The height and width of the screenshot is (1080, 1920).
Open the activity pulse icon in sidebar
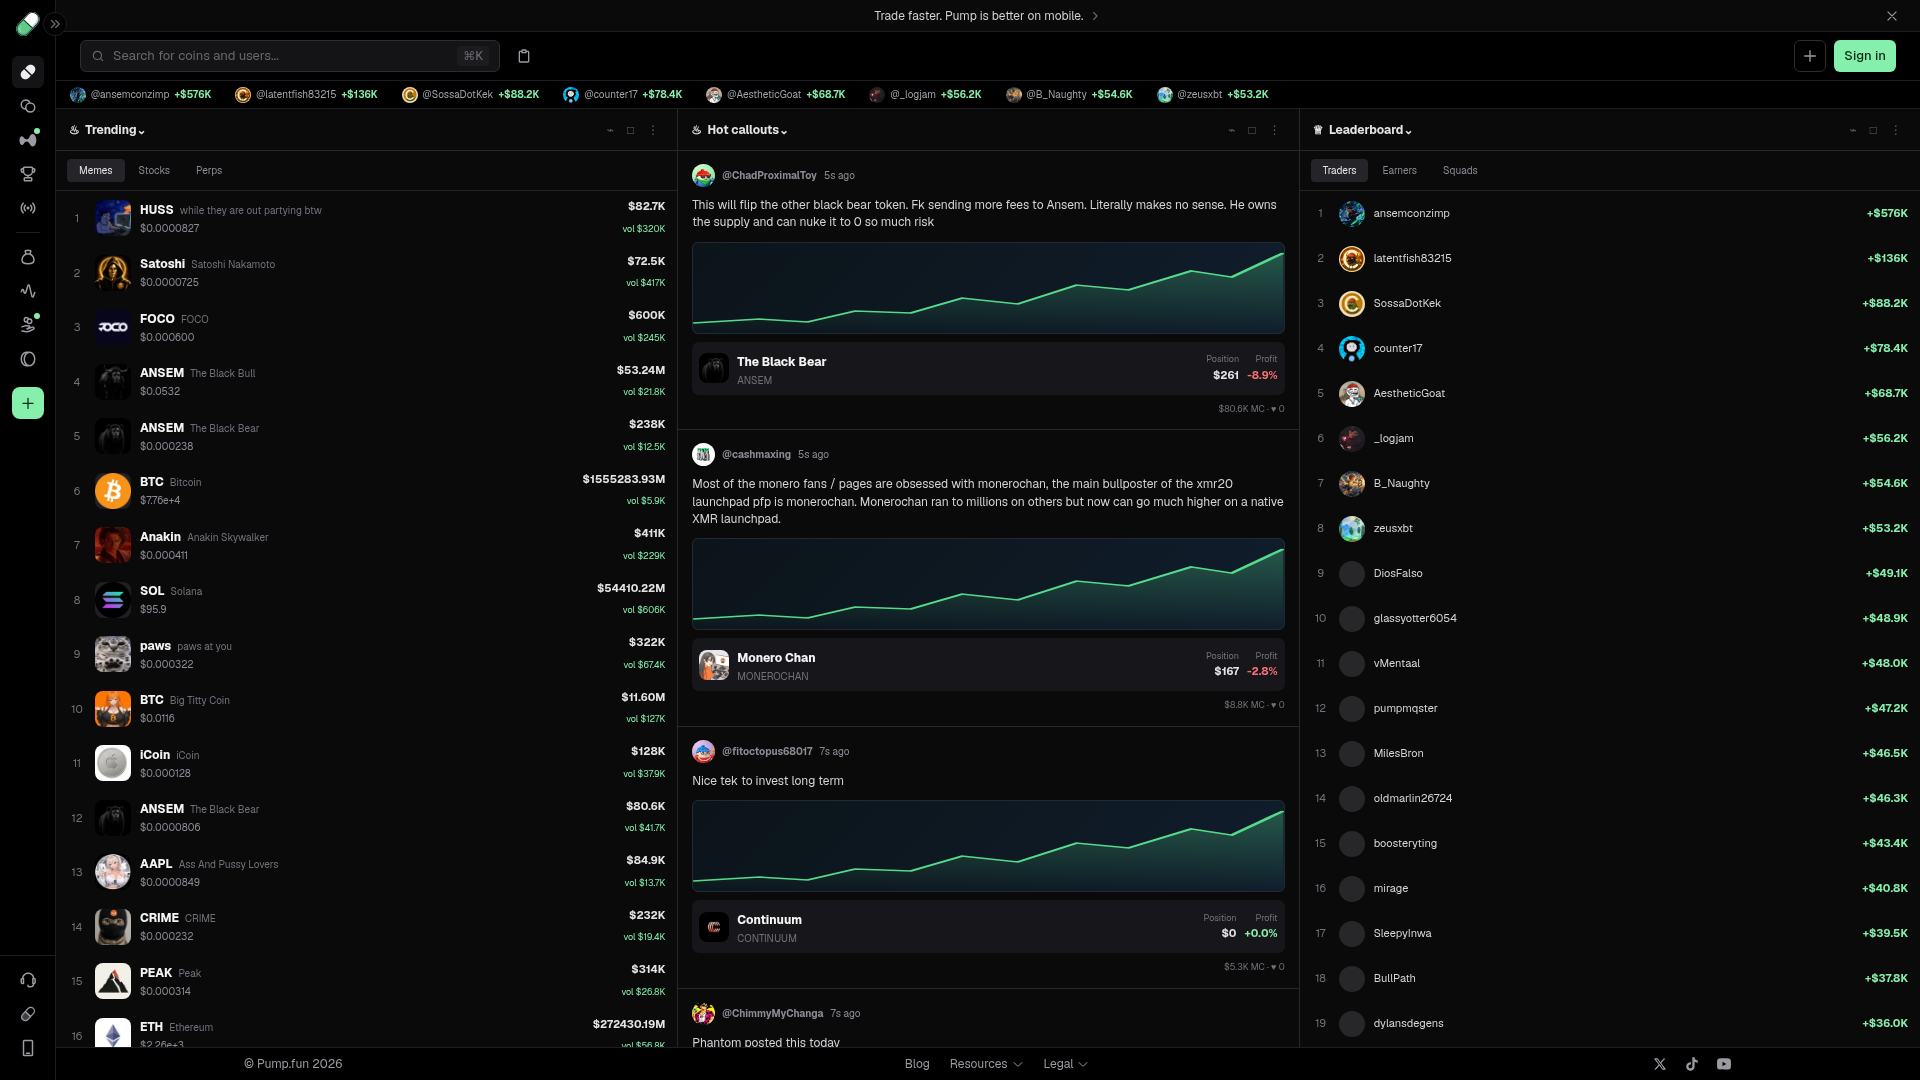point(28,291)
